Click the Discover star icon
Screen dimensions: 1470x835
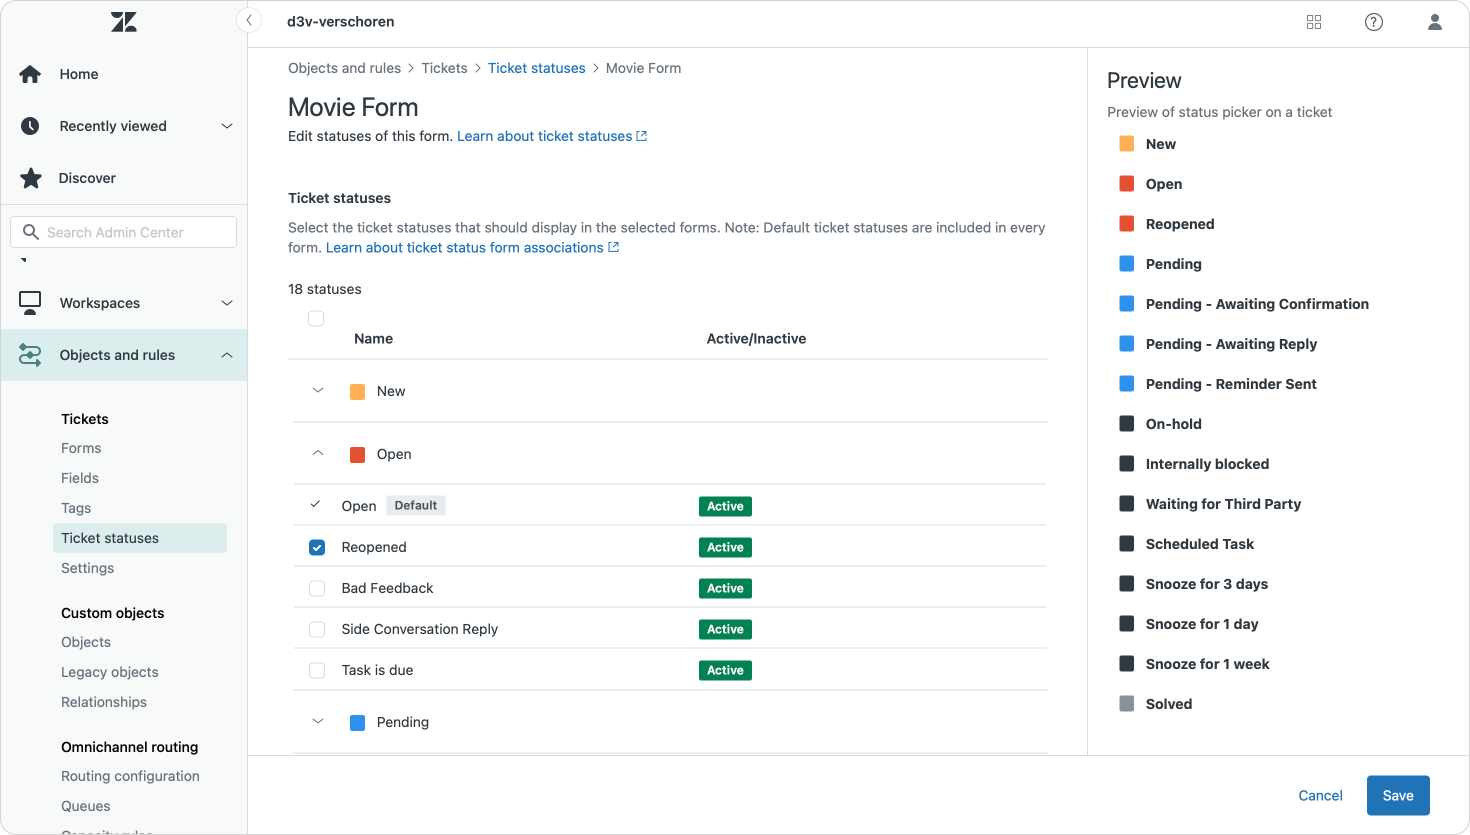tap(31, 178)
